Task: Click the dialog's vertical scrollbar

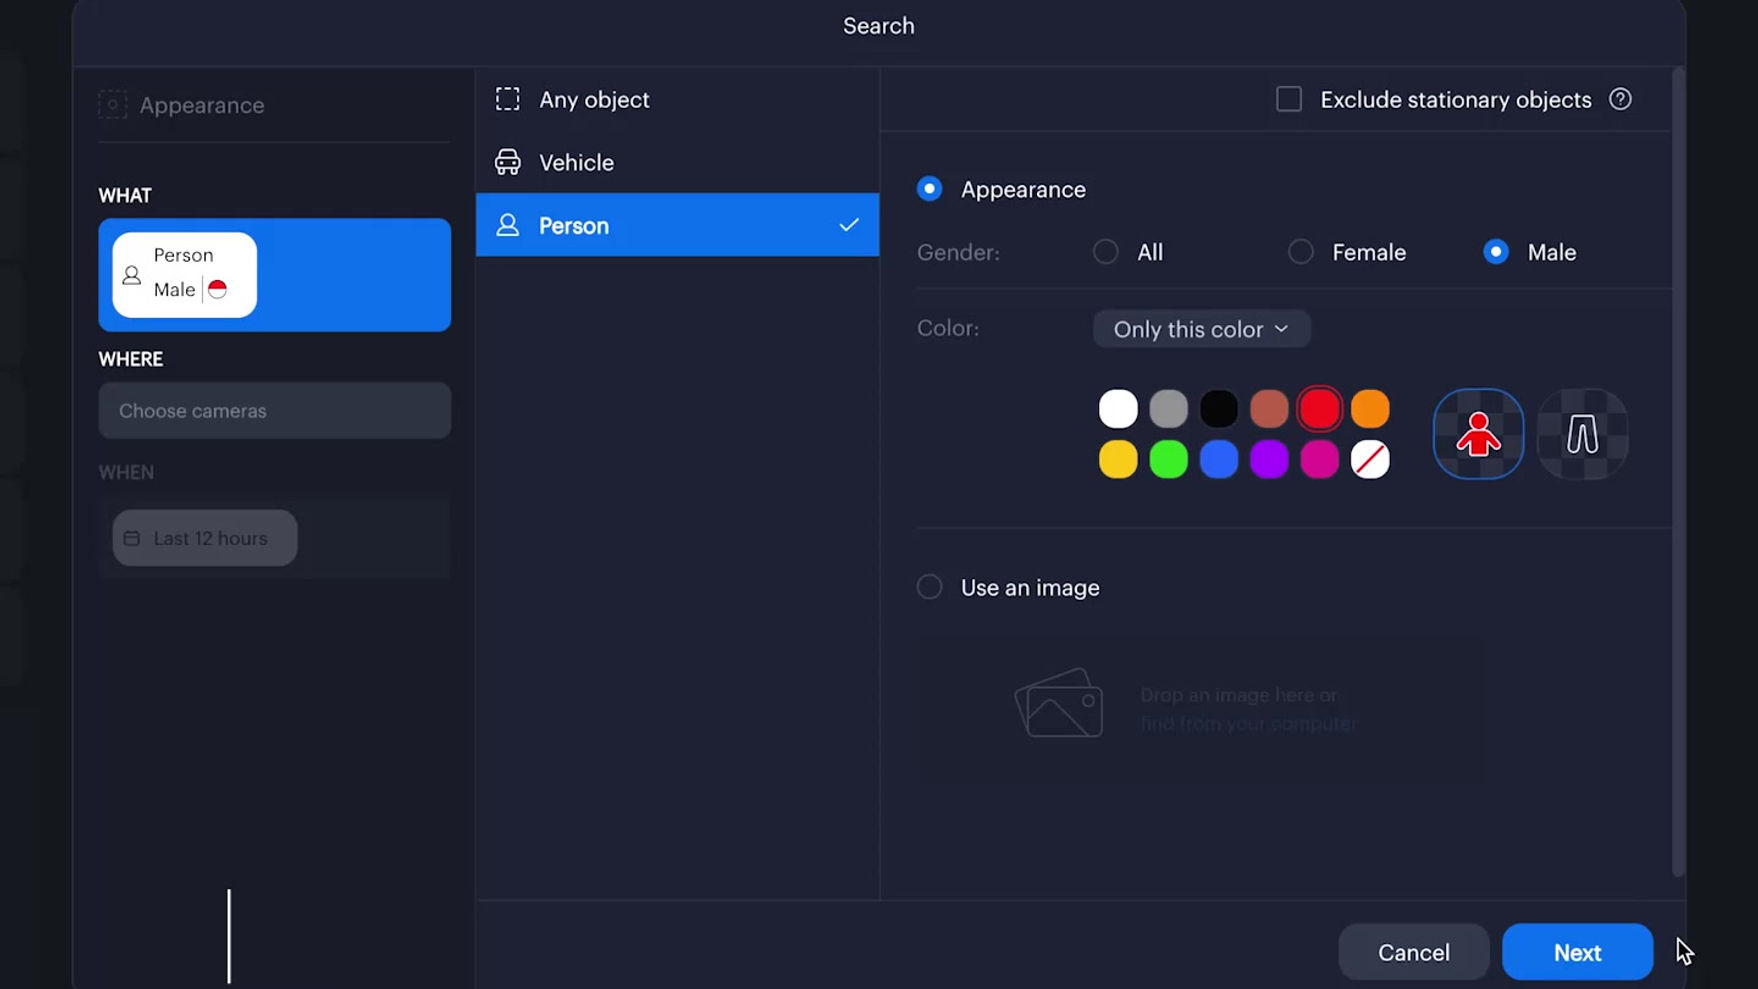Action: click(x=1679, y=472)
